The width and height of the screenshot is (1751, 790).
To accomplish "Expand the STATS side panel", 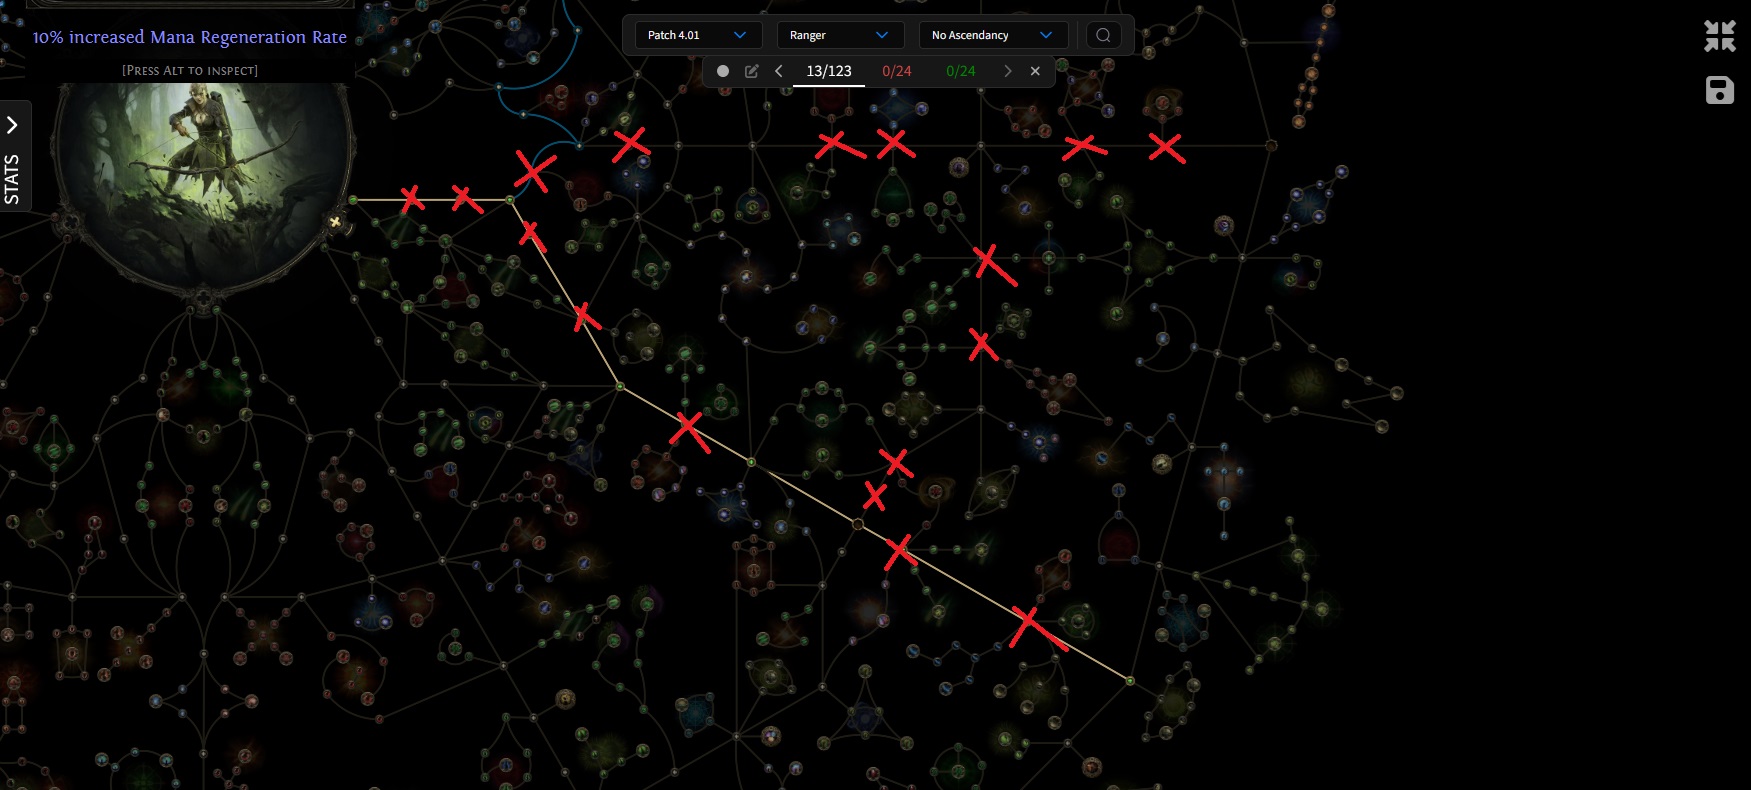I will 13,156.
